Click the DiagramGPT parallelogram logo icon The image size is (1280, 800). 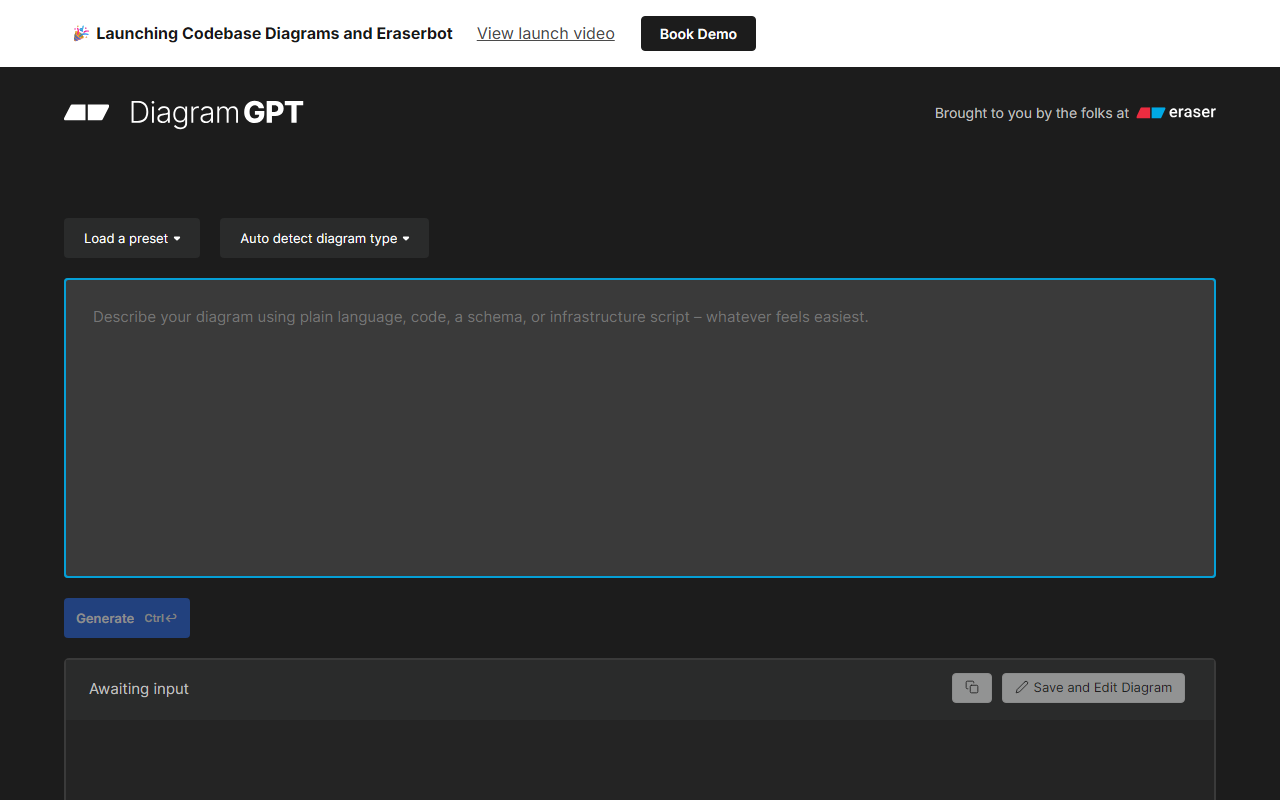pos(87,113)
